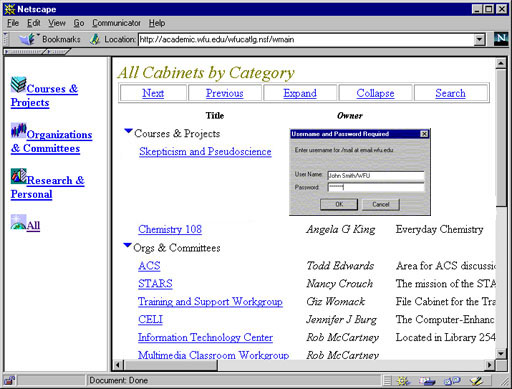Click the horizontal scrollbar left arrow
The image size is (512, 389).
tap(118, 365)
